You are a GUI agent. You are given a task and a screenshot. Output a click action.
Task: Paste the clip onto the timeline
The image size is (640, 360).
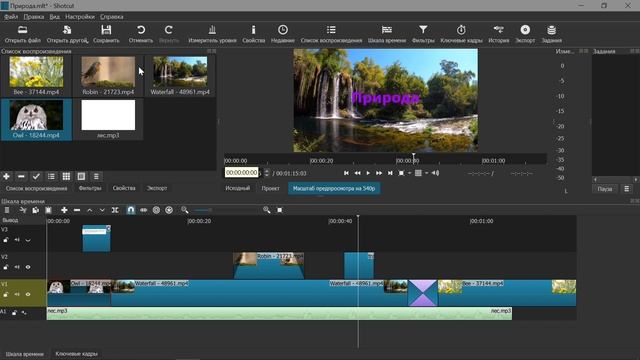pyautogui.click(x=48, y=210)
